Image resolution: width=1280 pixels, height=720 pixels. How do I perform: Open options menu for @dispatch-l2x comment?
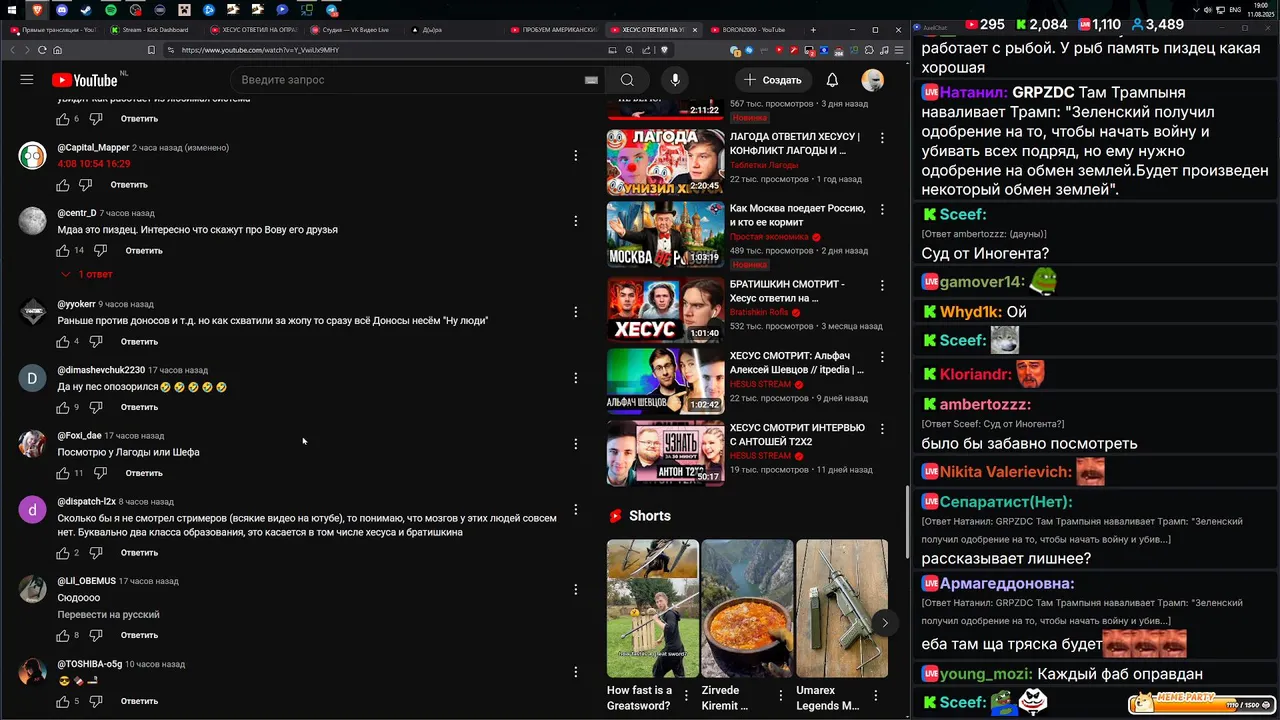575,509
